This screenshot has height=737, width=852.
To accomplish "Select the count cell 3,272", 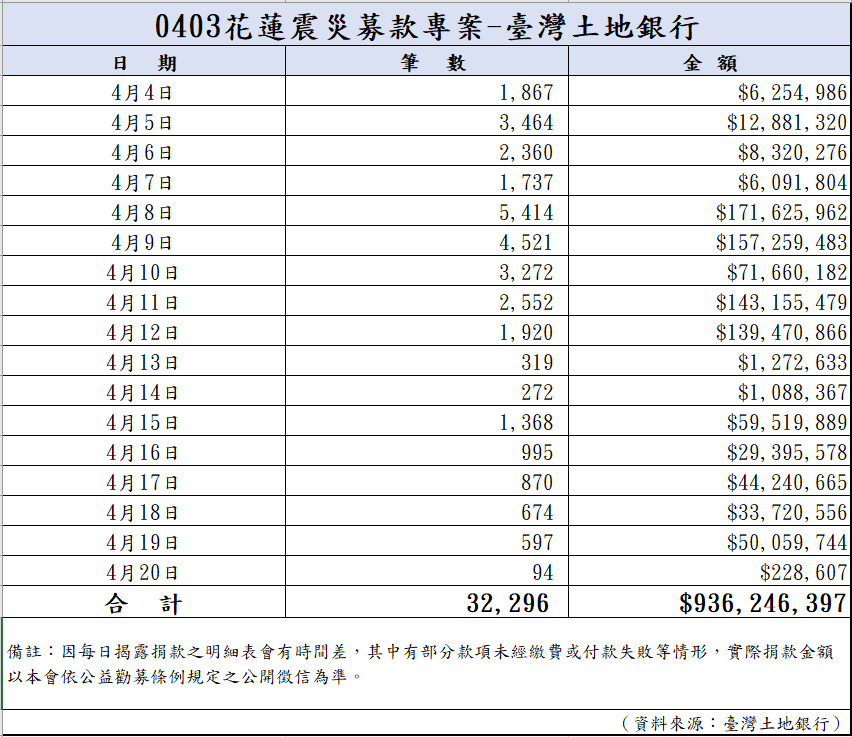I will 427,271.
